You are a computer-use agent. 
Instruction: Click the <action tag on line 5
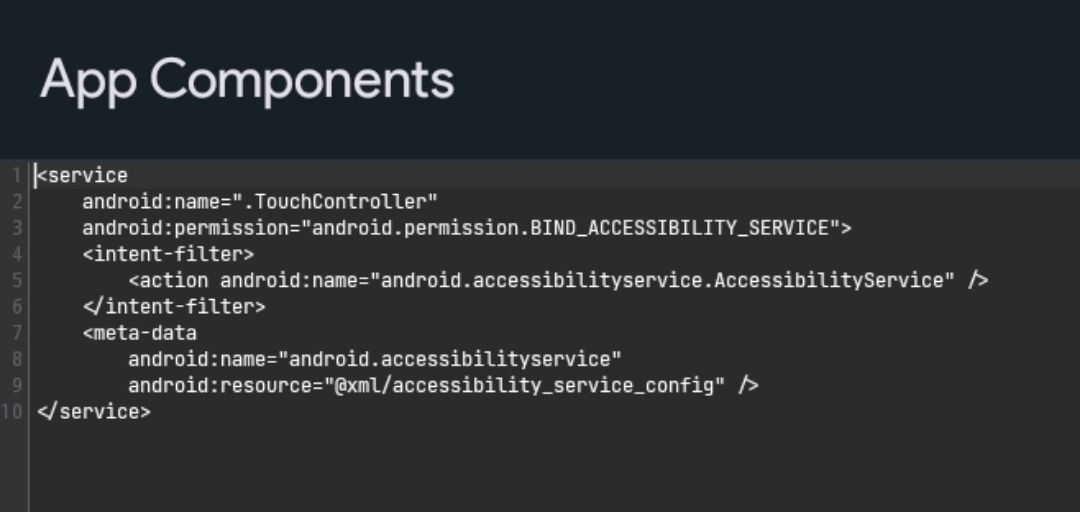pos(168,281)
